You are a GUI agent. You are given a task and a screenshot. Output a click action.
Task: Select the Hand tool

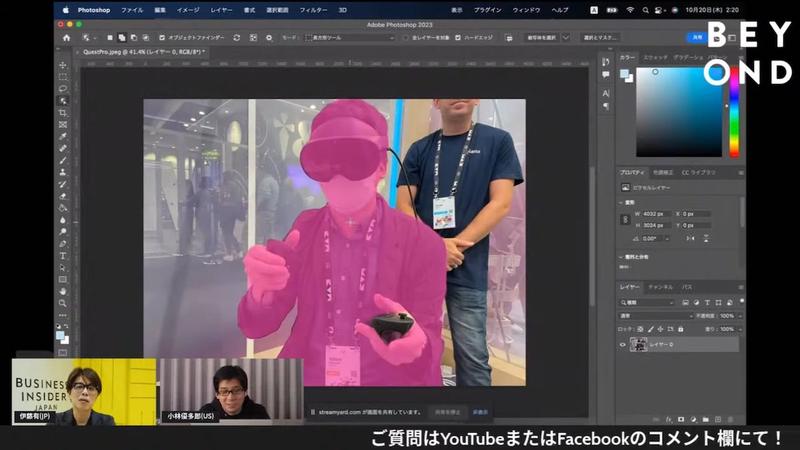[x=63, y=291]
